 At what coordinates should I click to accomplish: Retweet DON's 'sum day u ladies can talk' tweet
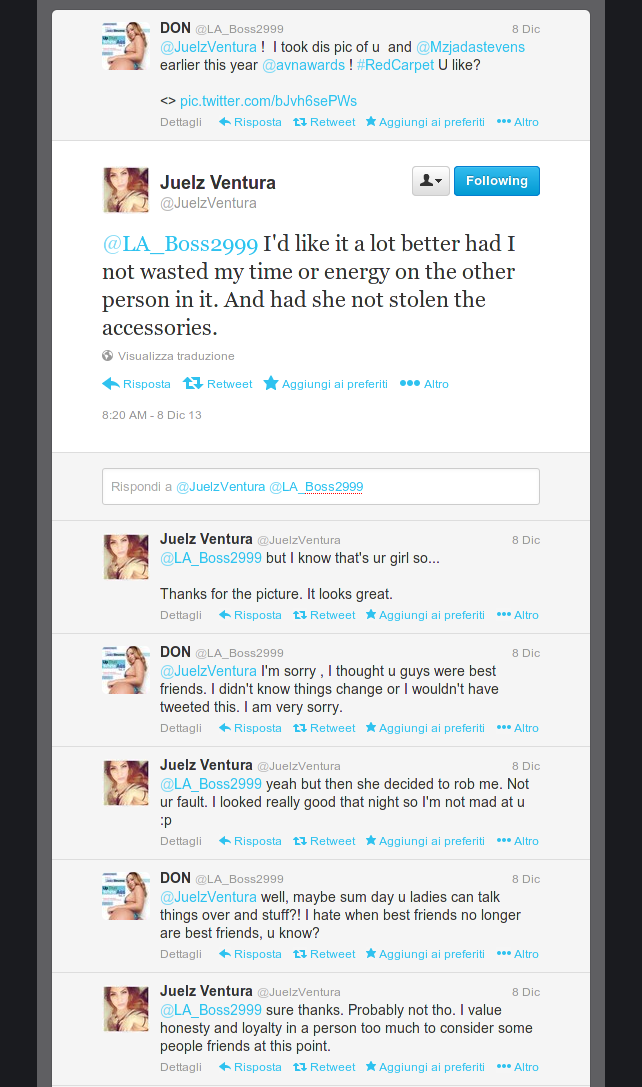click(x=324, y=954)
